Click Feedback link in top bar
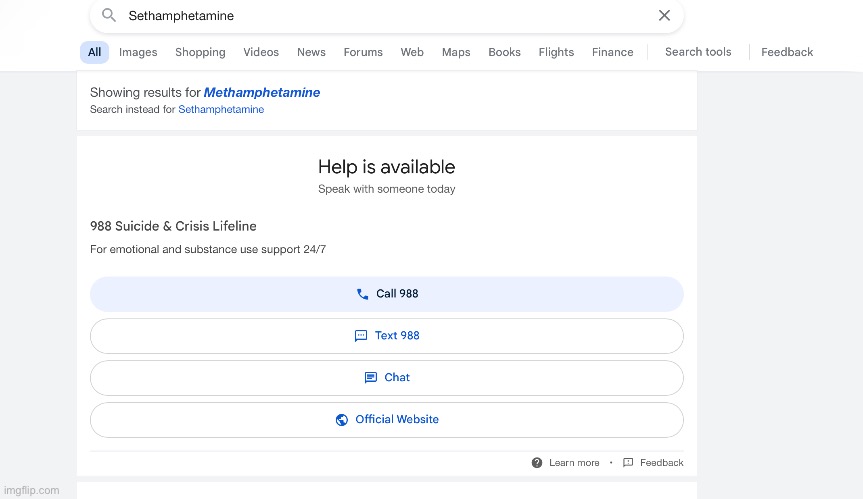The height and width of the screenshot is (499, 863). click(x=787, y=52)
